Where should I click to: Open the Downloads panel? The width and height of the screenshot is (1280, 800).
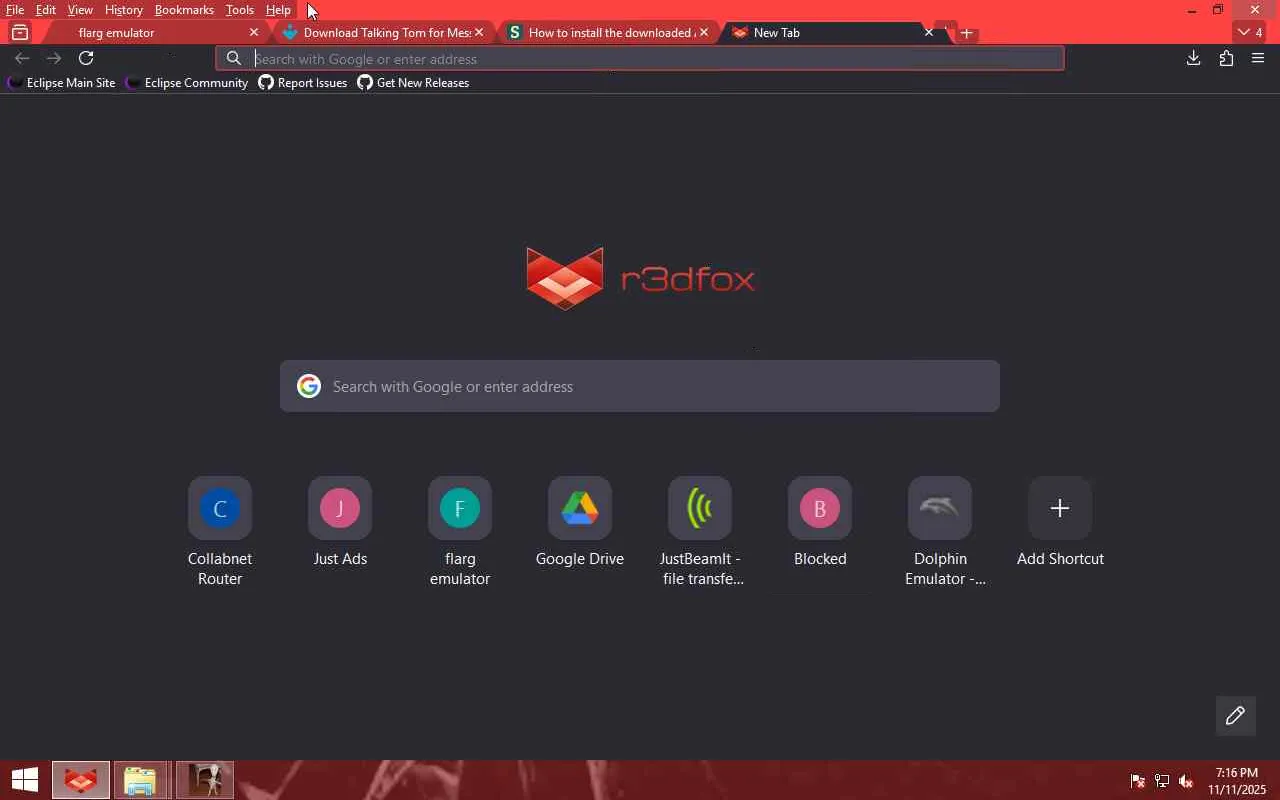[x=1193, y=58]
